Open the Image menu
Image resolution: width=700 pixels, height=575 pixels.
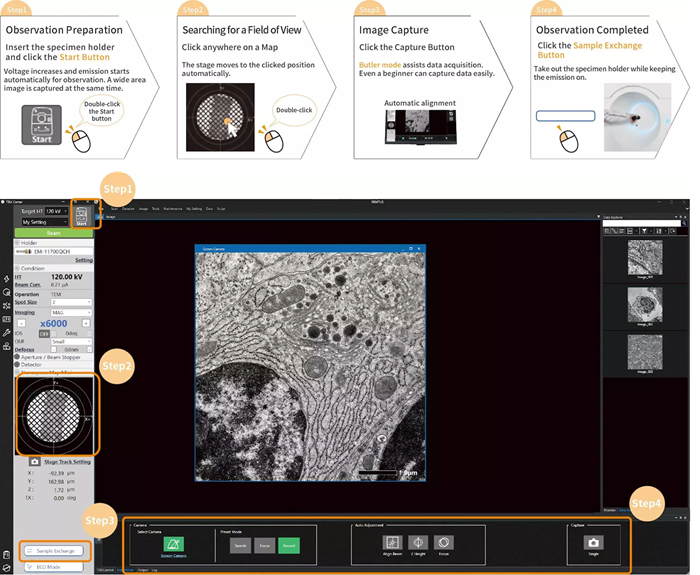click(143, 208)
